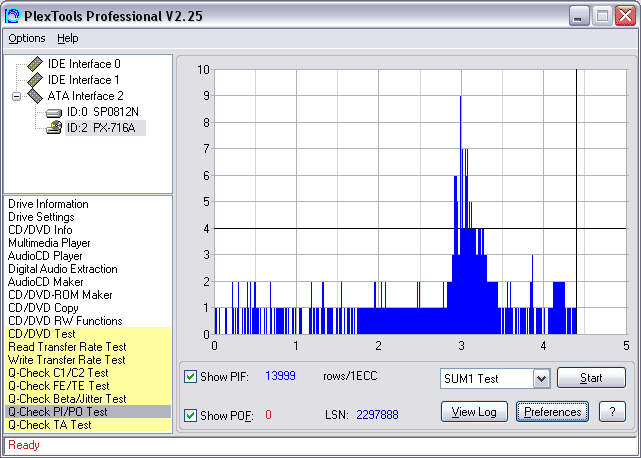Open CD/DVD-ROM Maker function
This screenshot has width=641, height=458.
point(60,295)
